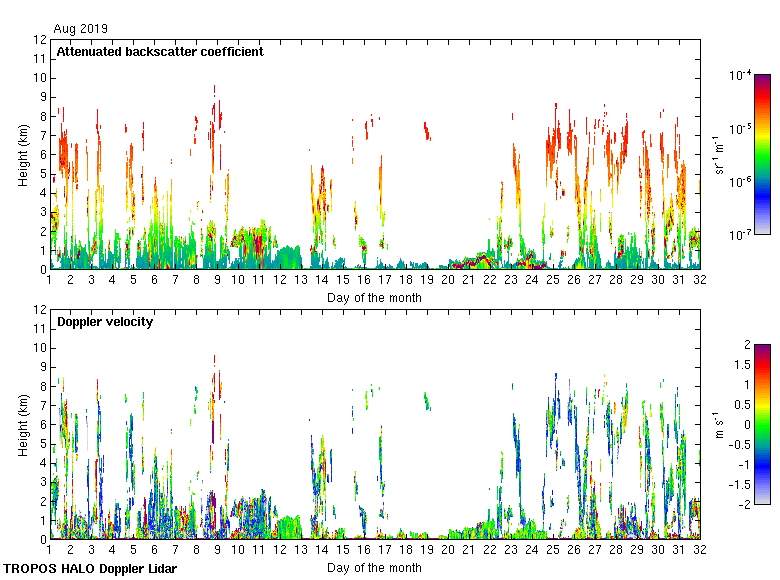This screenshot has width=780, height=580.
Task: Click the backscatter colorbar at the top right
Action: pyautogui.click(x=762, y=154)
